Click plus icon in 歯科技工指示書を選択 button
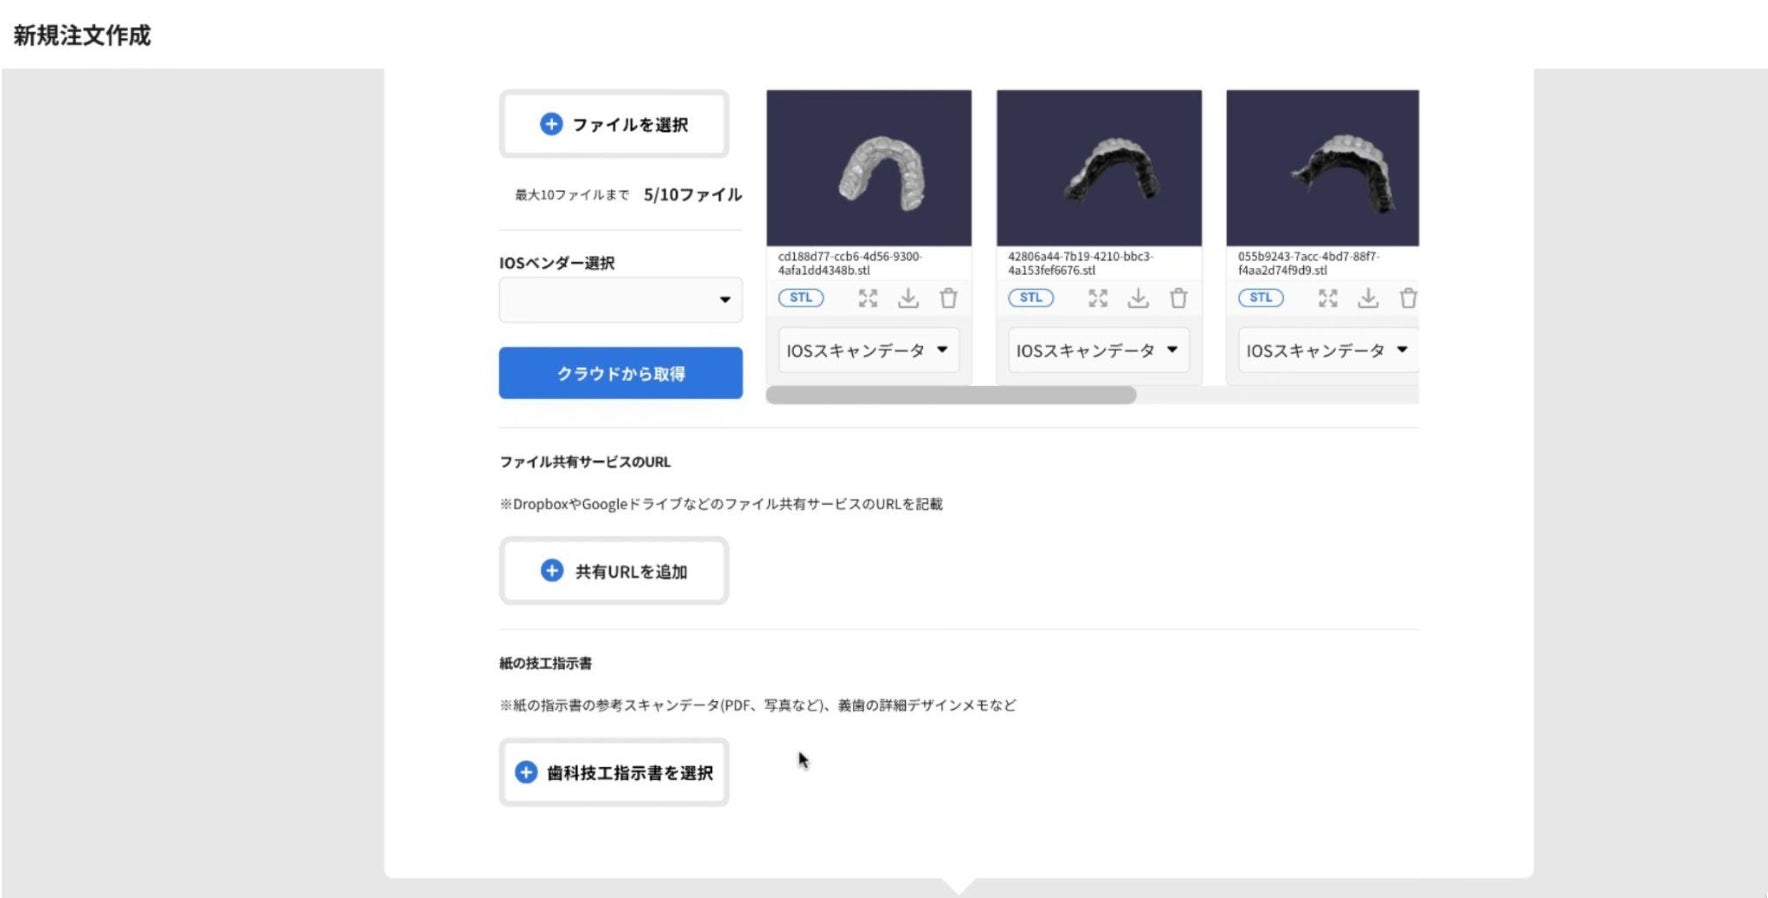The width and height of the screenshot is (1768, 898). [526, 772]
